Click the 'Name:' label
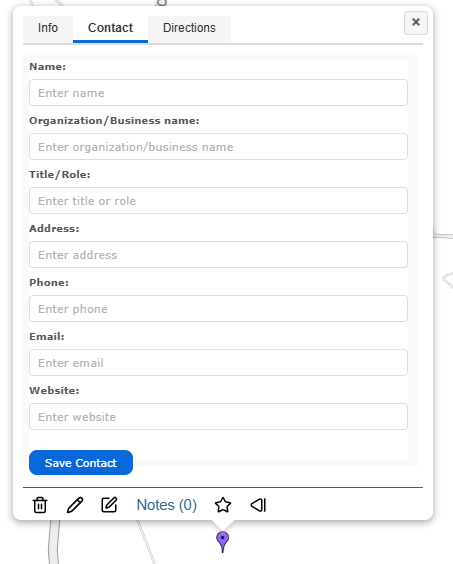This screenshot has width=453, height=564. point(47,67)
